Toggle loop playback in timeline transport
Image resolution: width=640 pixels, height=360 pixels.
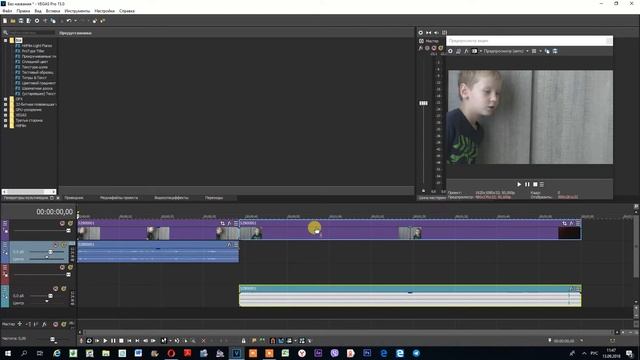pyautogui.click(x=89, y=341)
